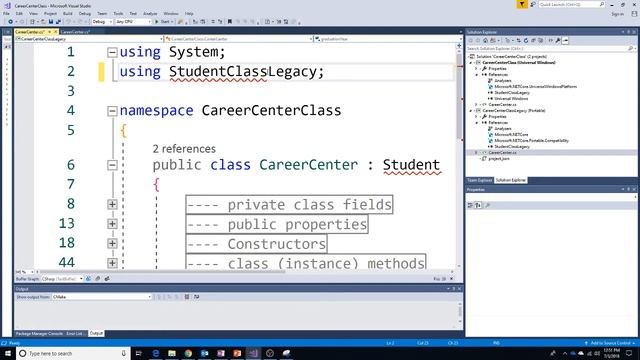Click the Categorized icon in Properties panel
This screenshot has height=360, width=640.
point(470,205)
